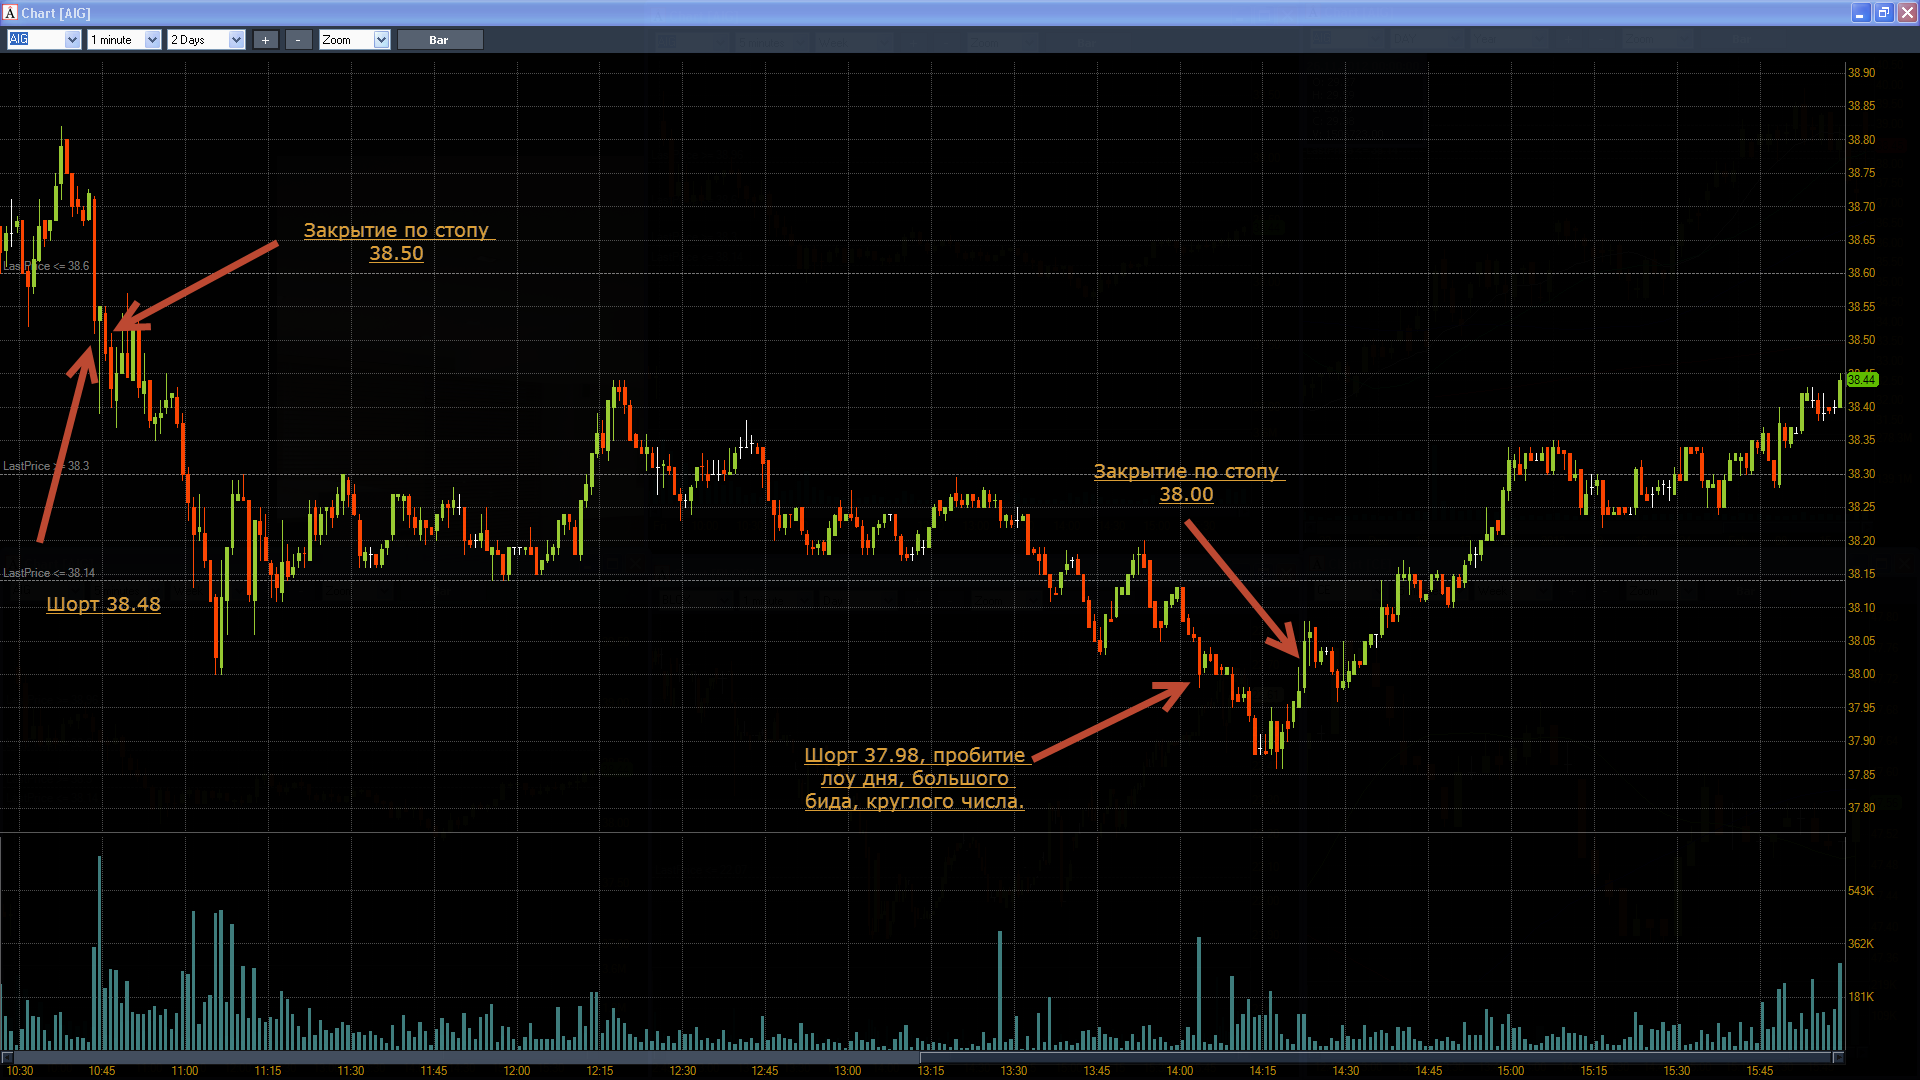This screenshot has height=1080, width=1920.
Task: Click the Bar chart type button
Action: click(439, 40)
